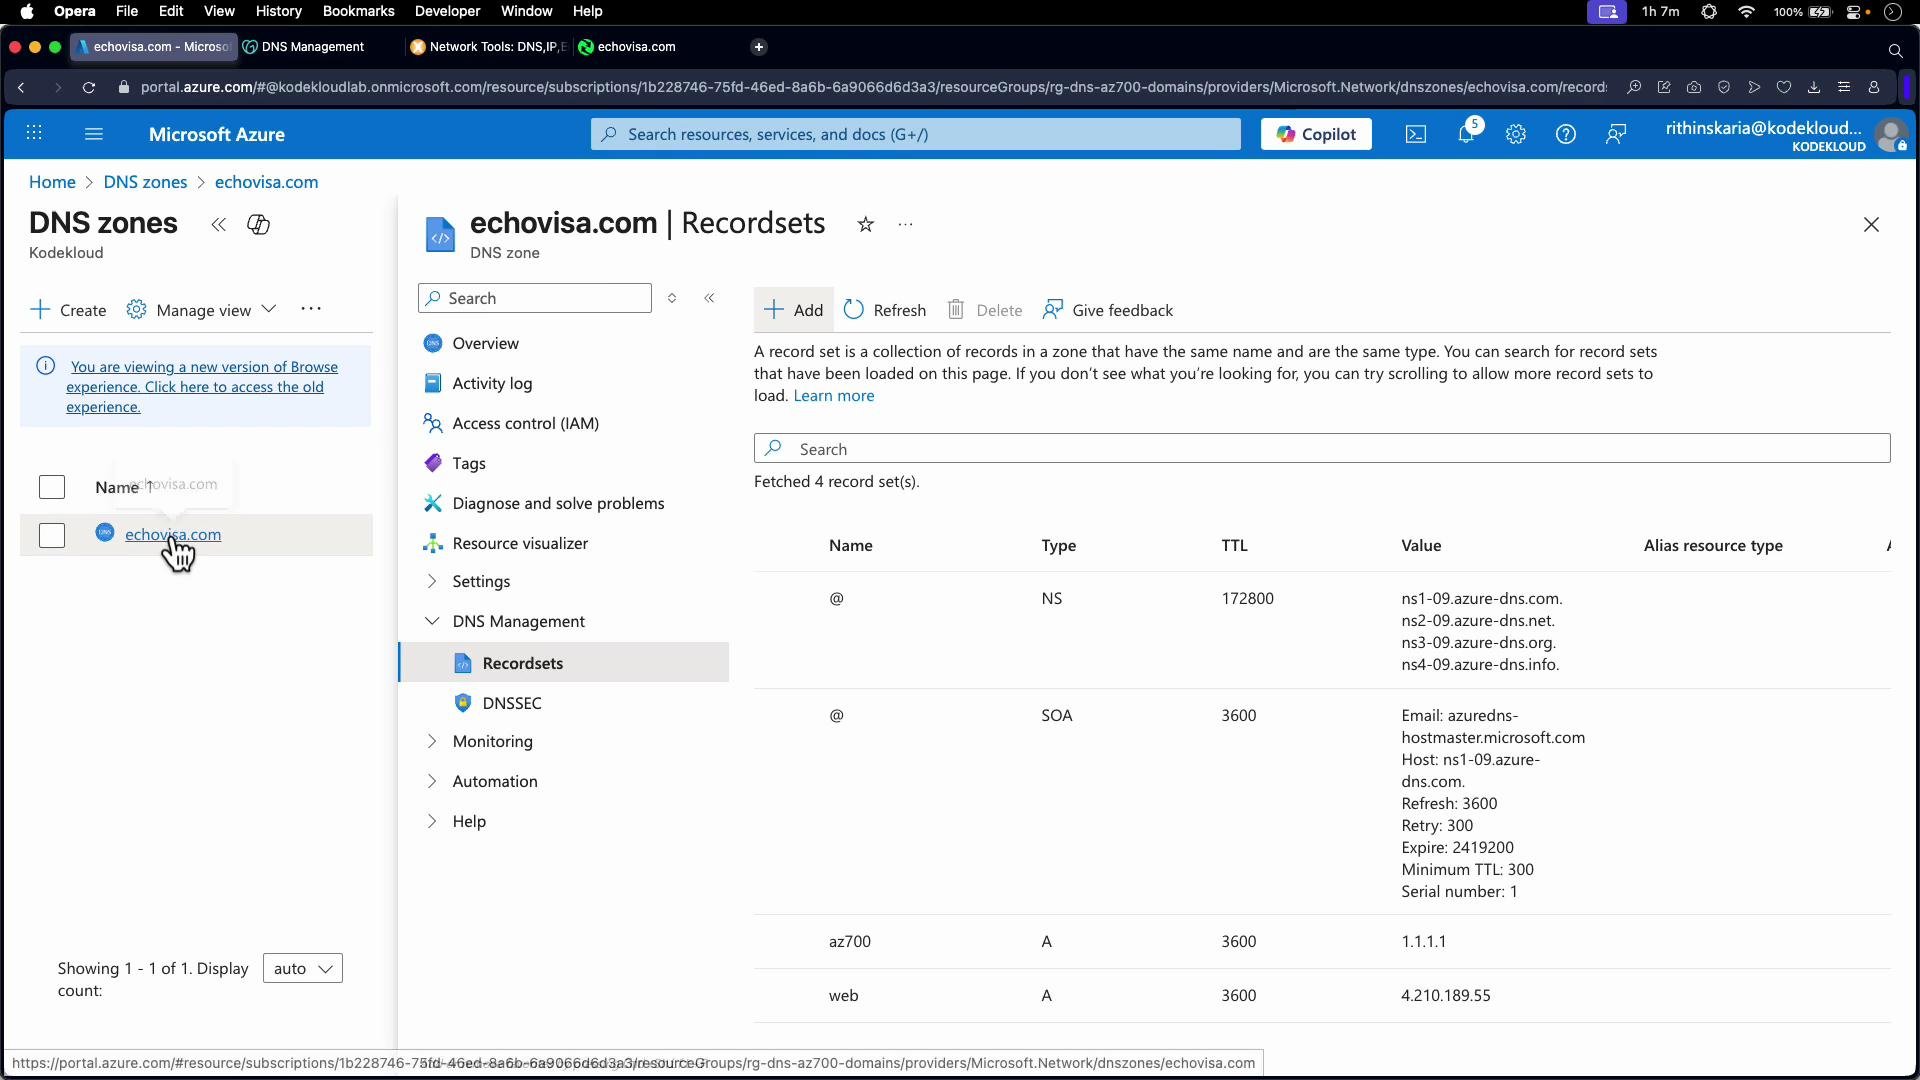Launch Cloud Shell from the top bar
Screen dimensions: 1920x1080
1416,134
